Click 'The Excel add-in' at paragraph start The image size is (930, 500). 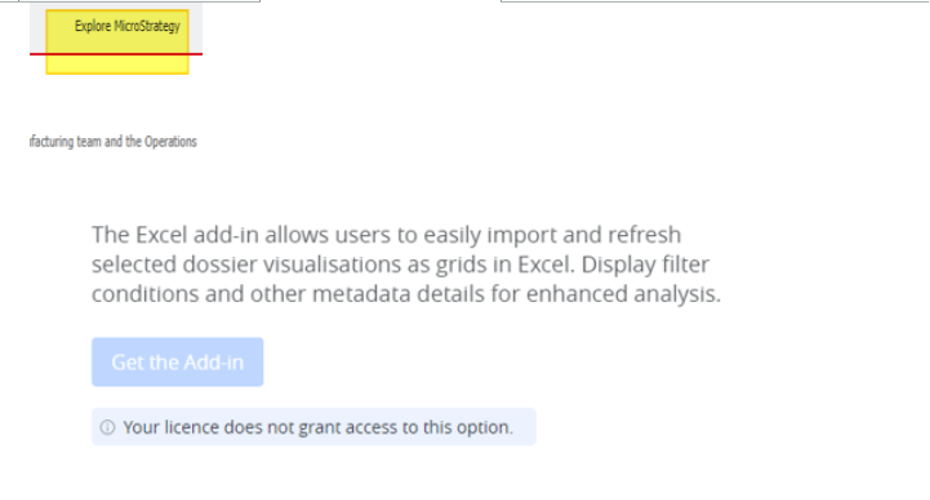coord(158,235)
